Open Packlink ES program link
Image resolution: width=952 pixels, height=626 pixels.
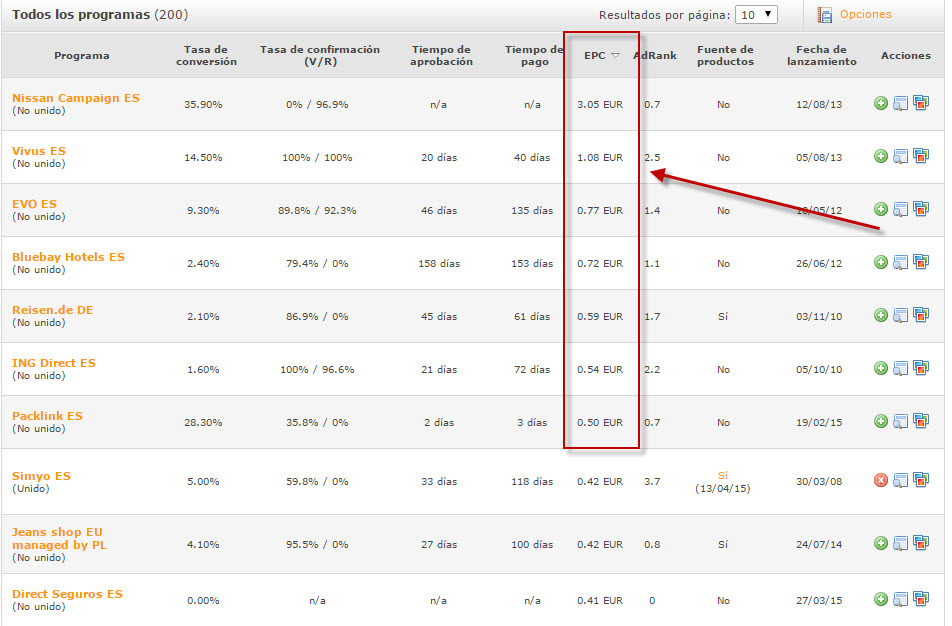click(47, 415)
